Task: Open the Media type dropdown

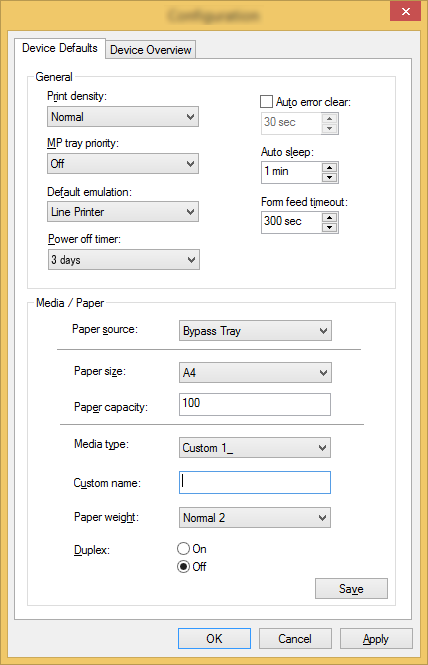Action: (x=255, y=448)
